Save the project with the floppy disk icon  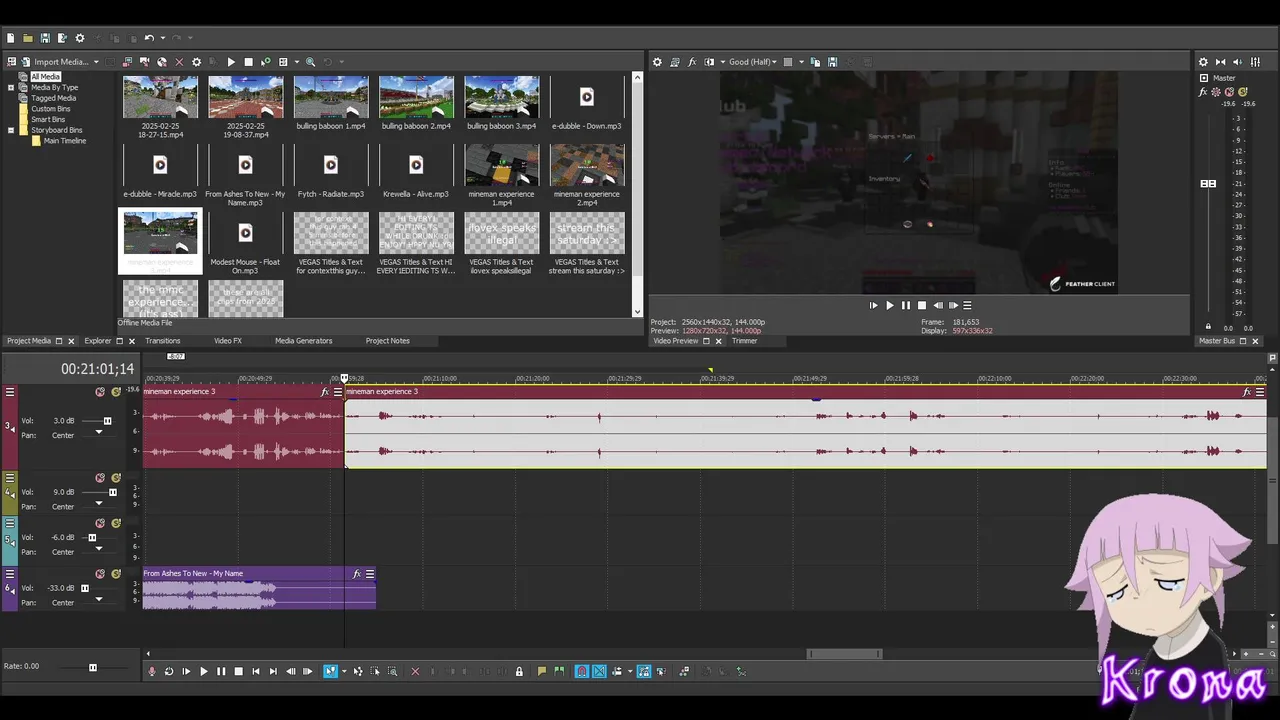(x=45, y=38)
